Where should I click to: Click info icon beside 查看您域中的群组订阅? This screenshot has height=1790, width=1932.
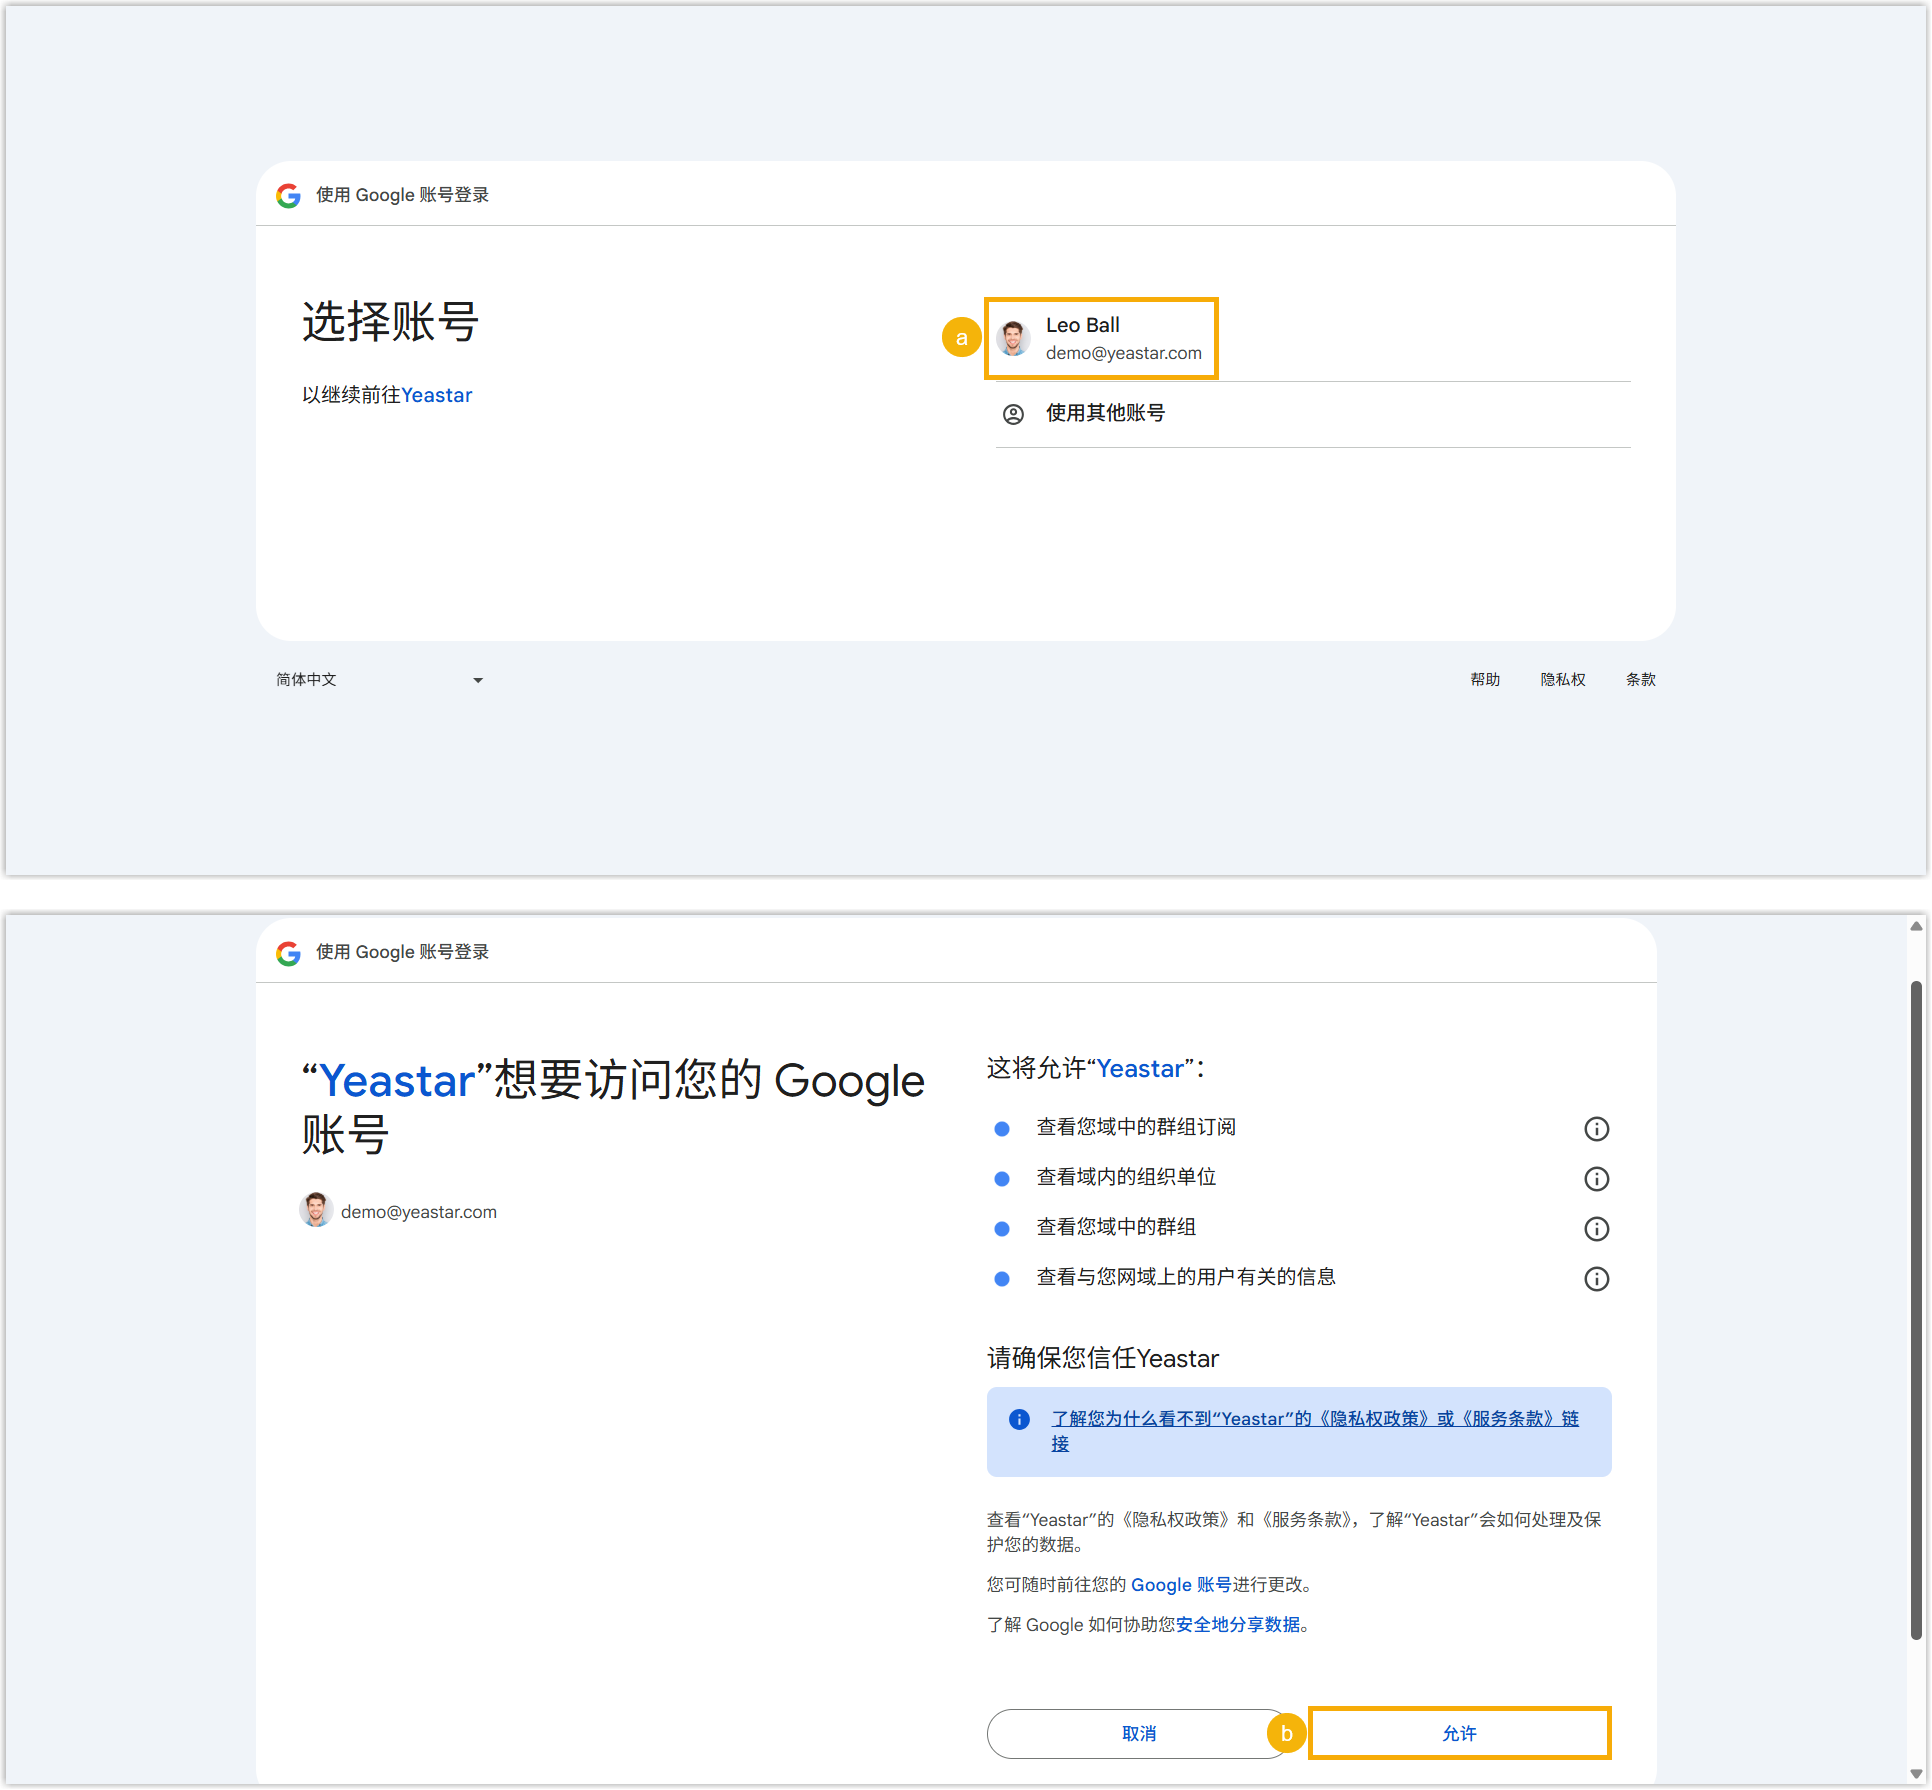(1596, 1129)
